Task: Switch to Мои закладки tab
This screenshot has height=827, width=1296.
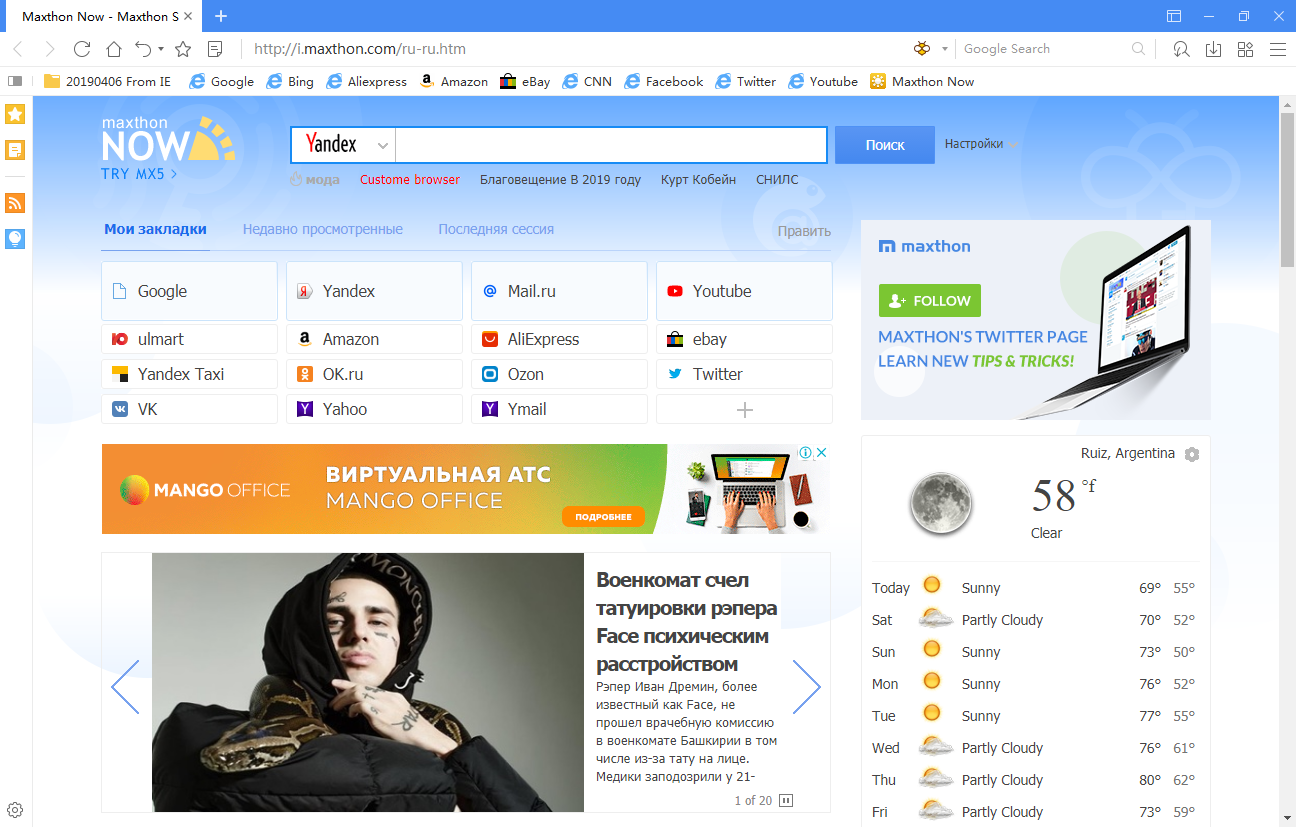Action: tap(155, 229)
